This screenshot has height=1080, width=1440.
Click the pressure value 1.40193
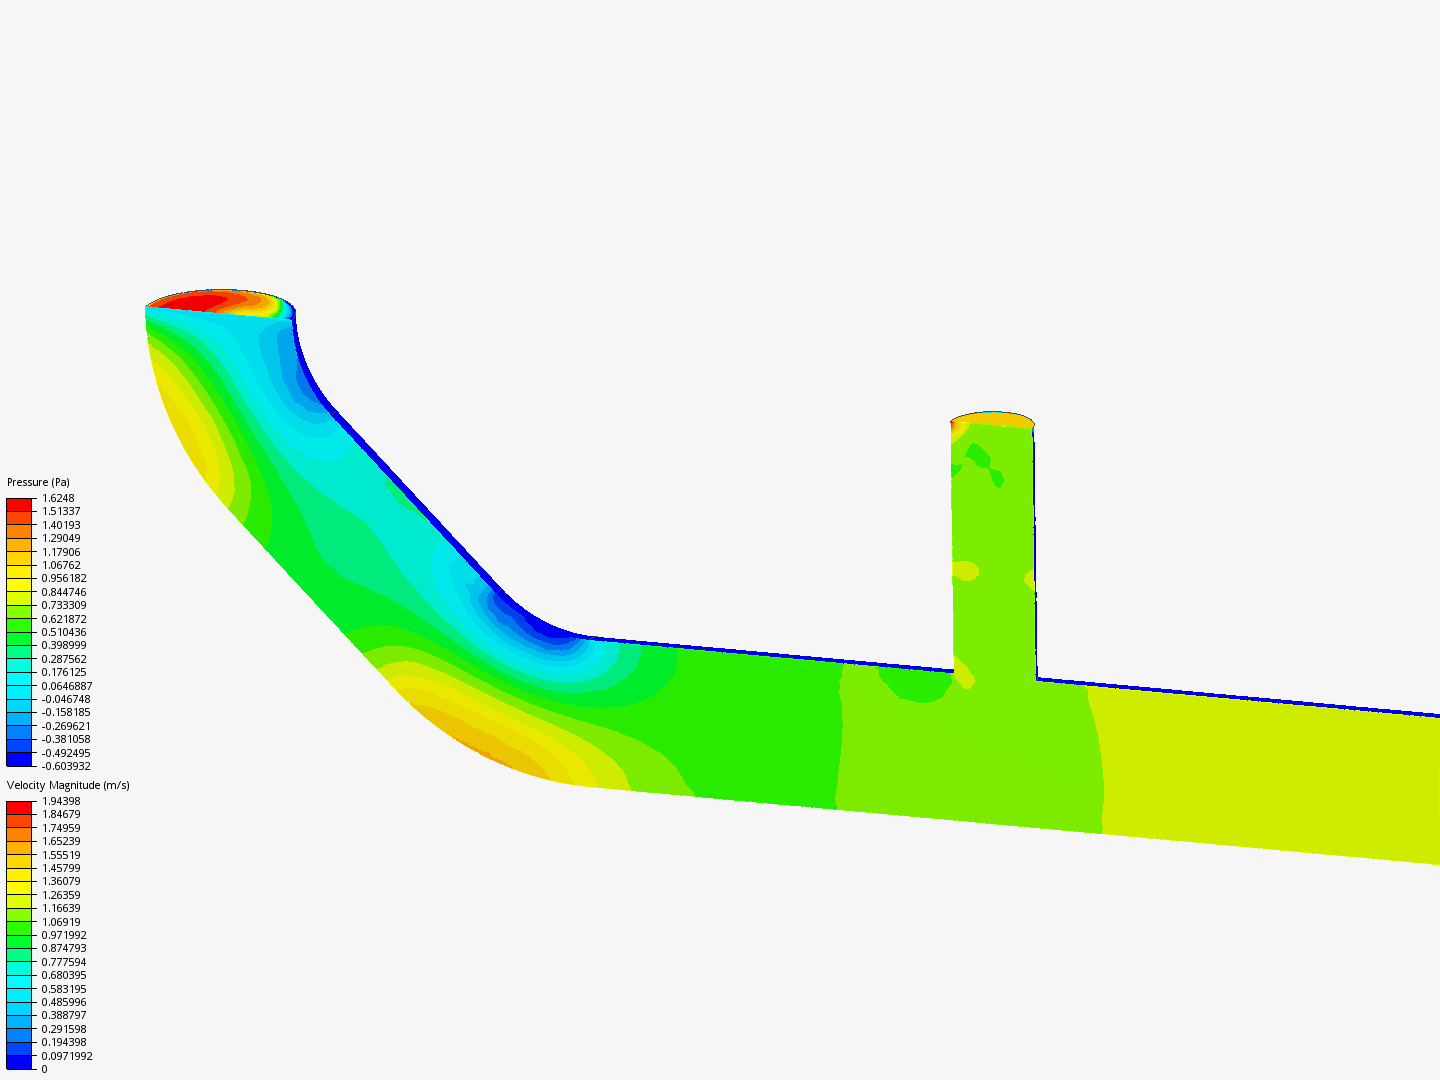61,525
